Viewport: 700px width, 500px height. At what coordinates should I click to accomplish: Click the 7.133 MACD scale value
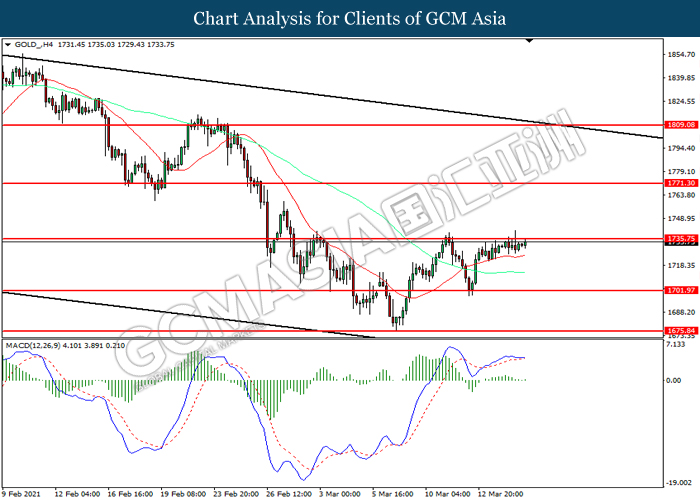[x=675, y=344]
